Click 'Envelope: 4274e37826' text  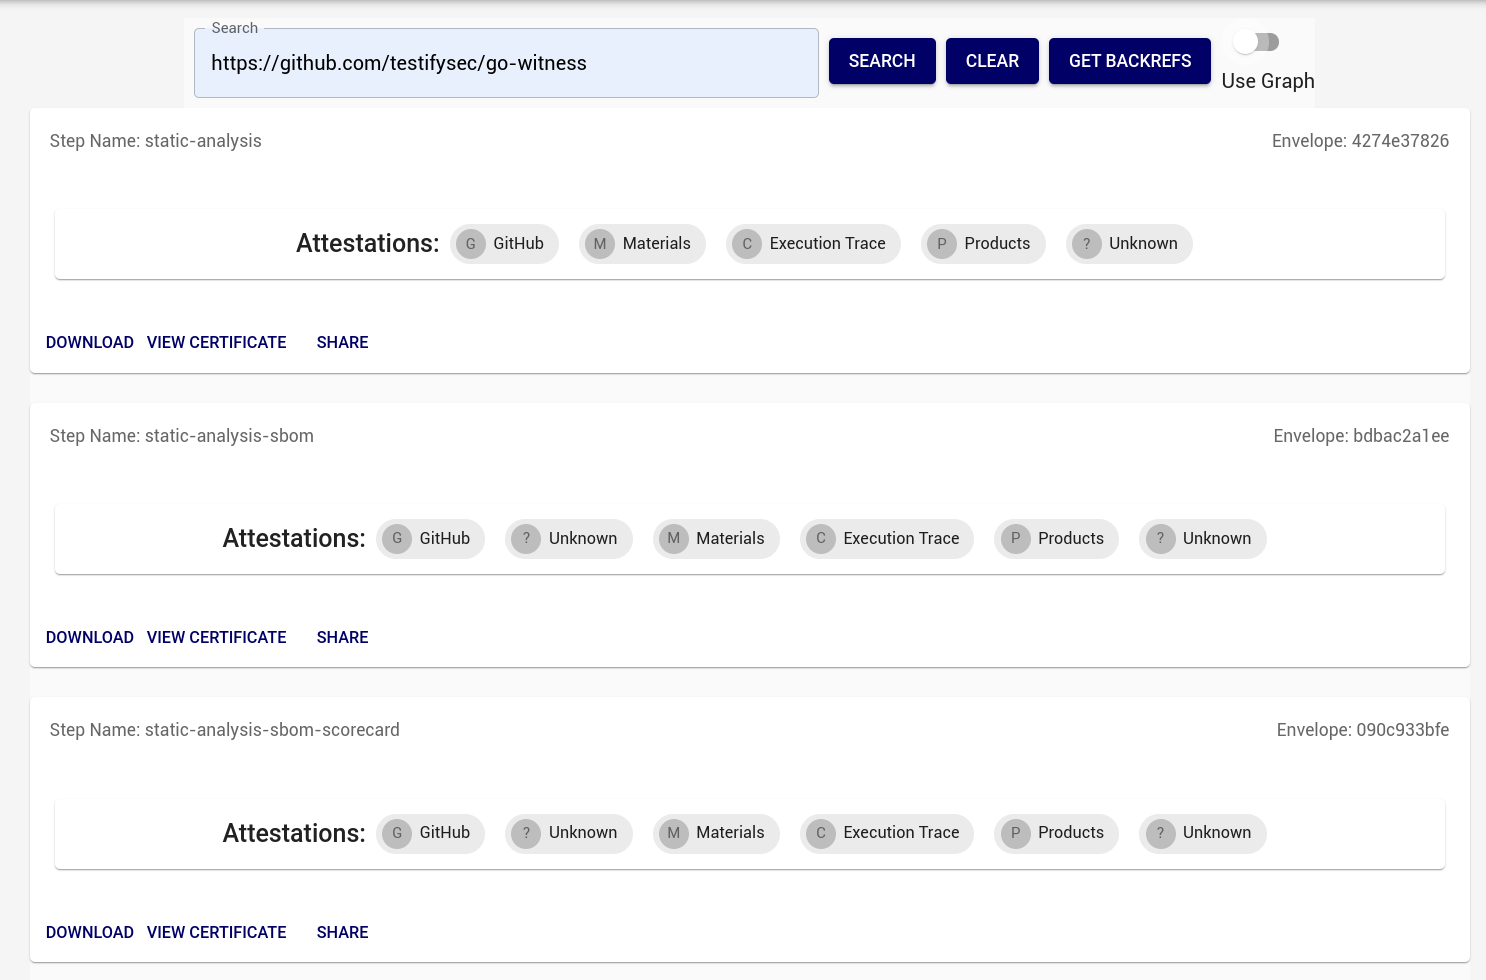click(x=1360, y=141)
